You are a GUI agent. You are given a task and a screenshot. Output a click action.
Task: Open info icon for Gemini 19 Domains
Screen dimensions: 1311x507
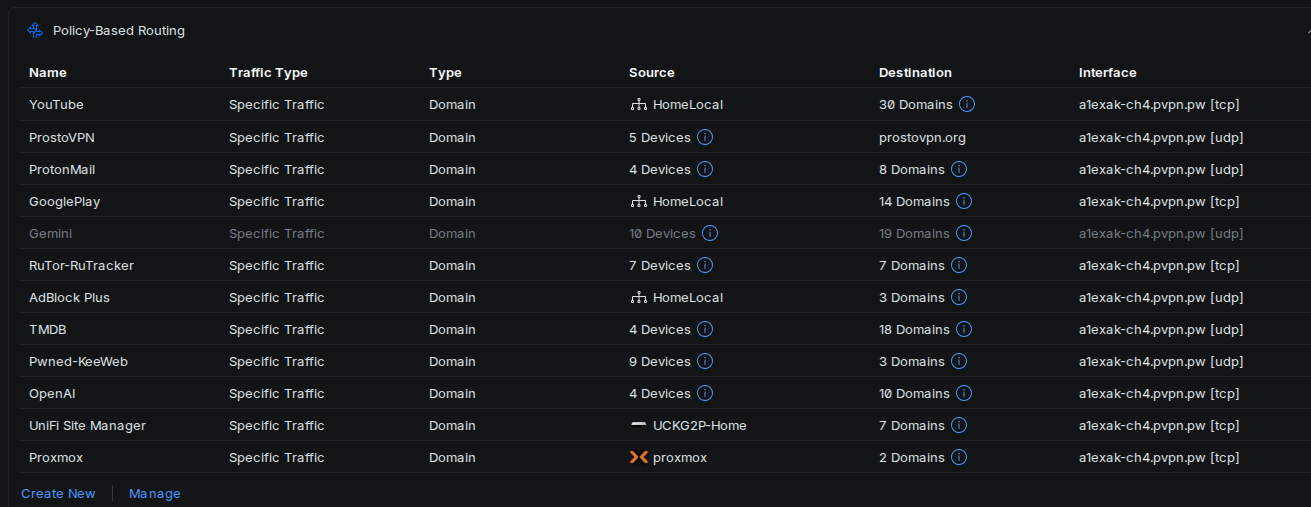click(964, 233)
